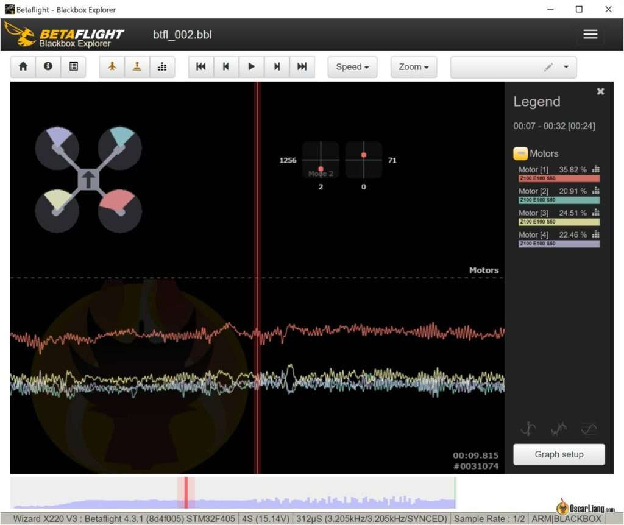Jump to the end of the log
This screenshot has height=525, width=624.
point(302,67)
